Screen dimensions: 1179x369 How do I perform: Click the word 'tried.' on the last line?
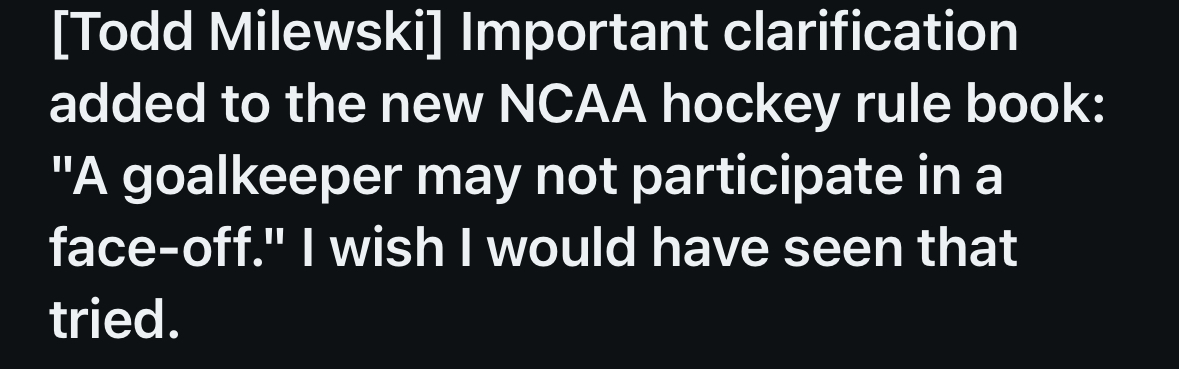tap(114, 319)
